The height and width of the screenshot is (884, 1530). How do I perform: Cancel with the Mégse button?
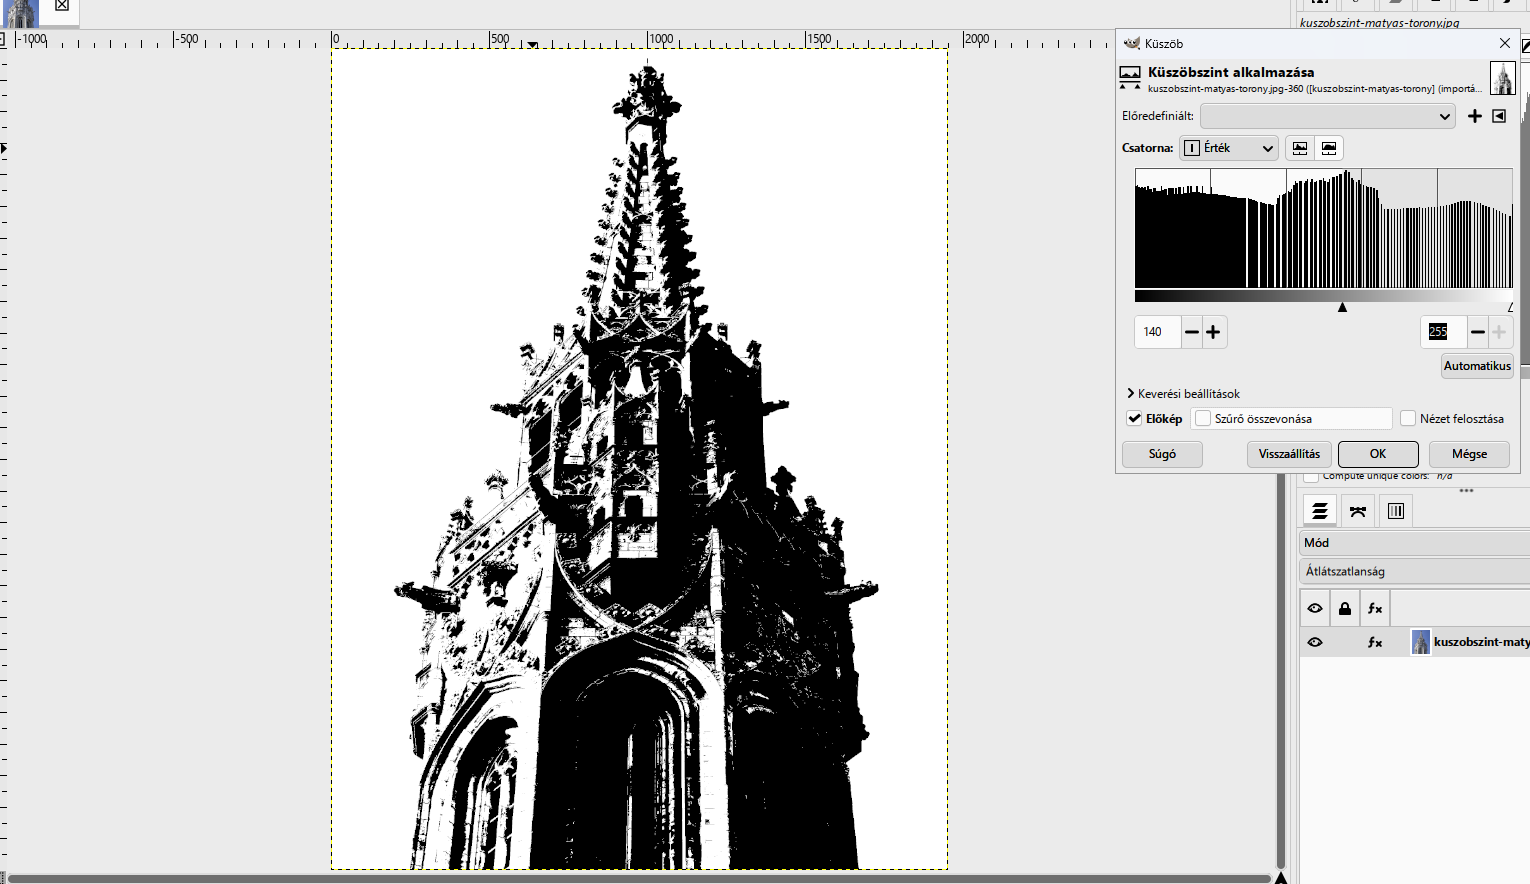tap(1469, 454)
